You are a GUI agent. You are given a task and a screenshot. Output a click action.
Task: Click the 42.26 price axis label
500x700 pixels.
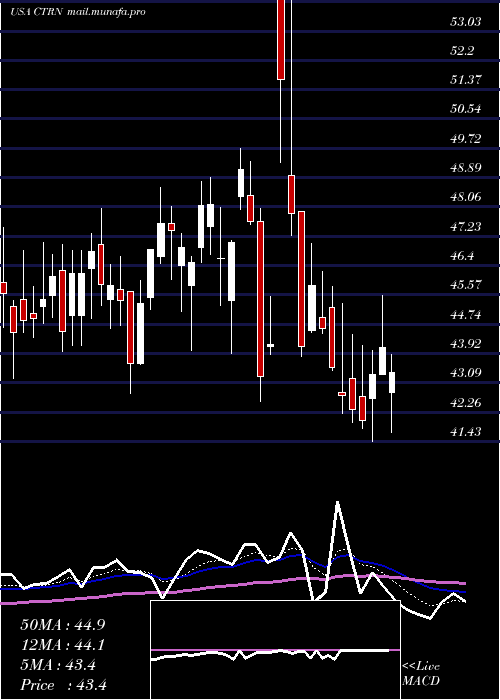pos(466,403)
